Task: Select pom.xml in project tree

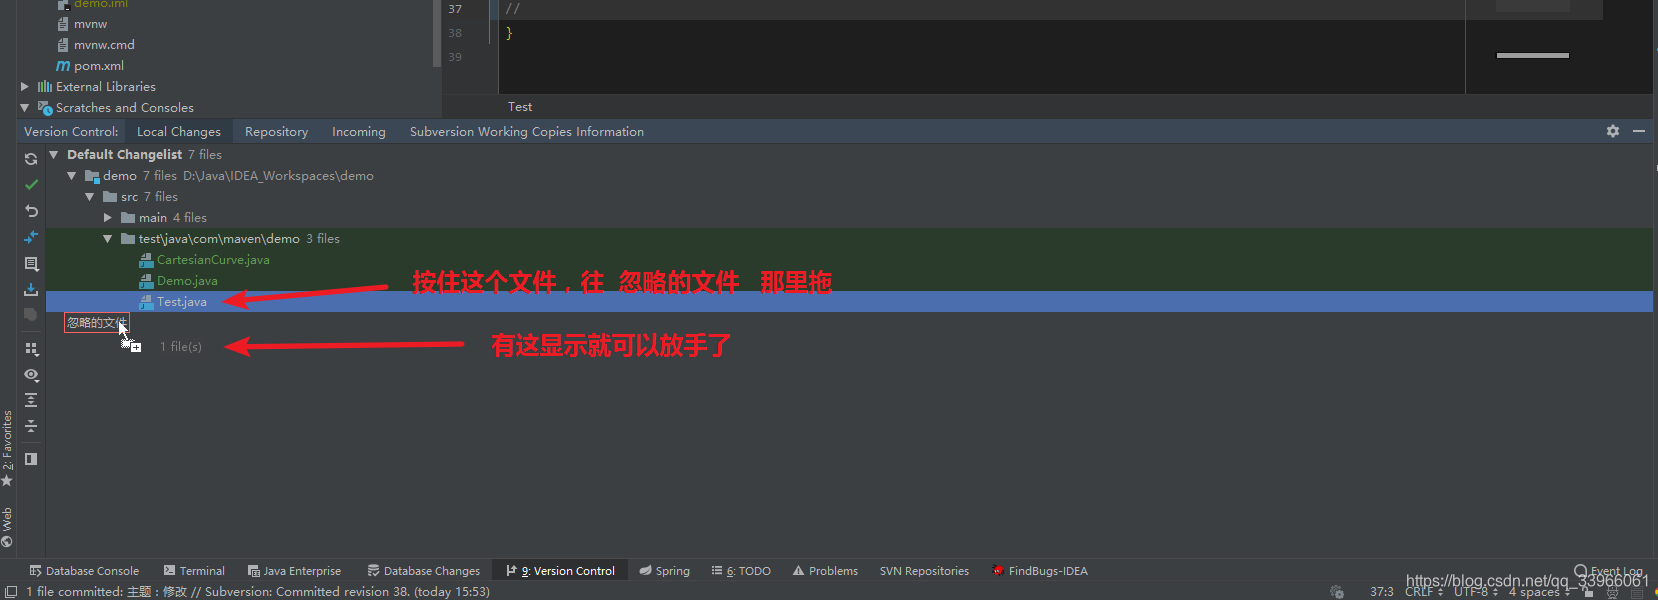Action: point(99,66)
